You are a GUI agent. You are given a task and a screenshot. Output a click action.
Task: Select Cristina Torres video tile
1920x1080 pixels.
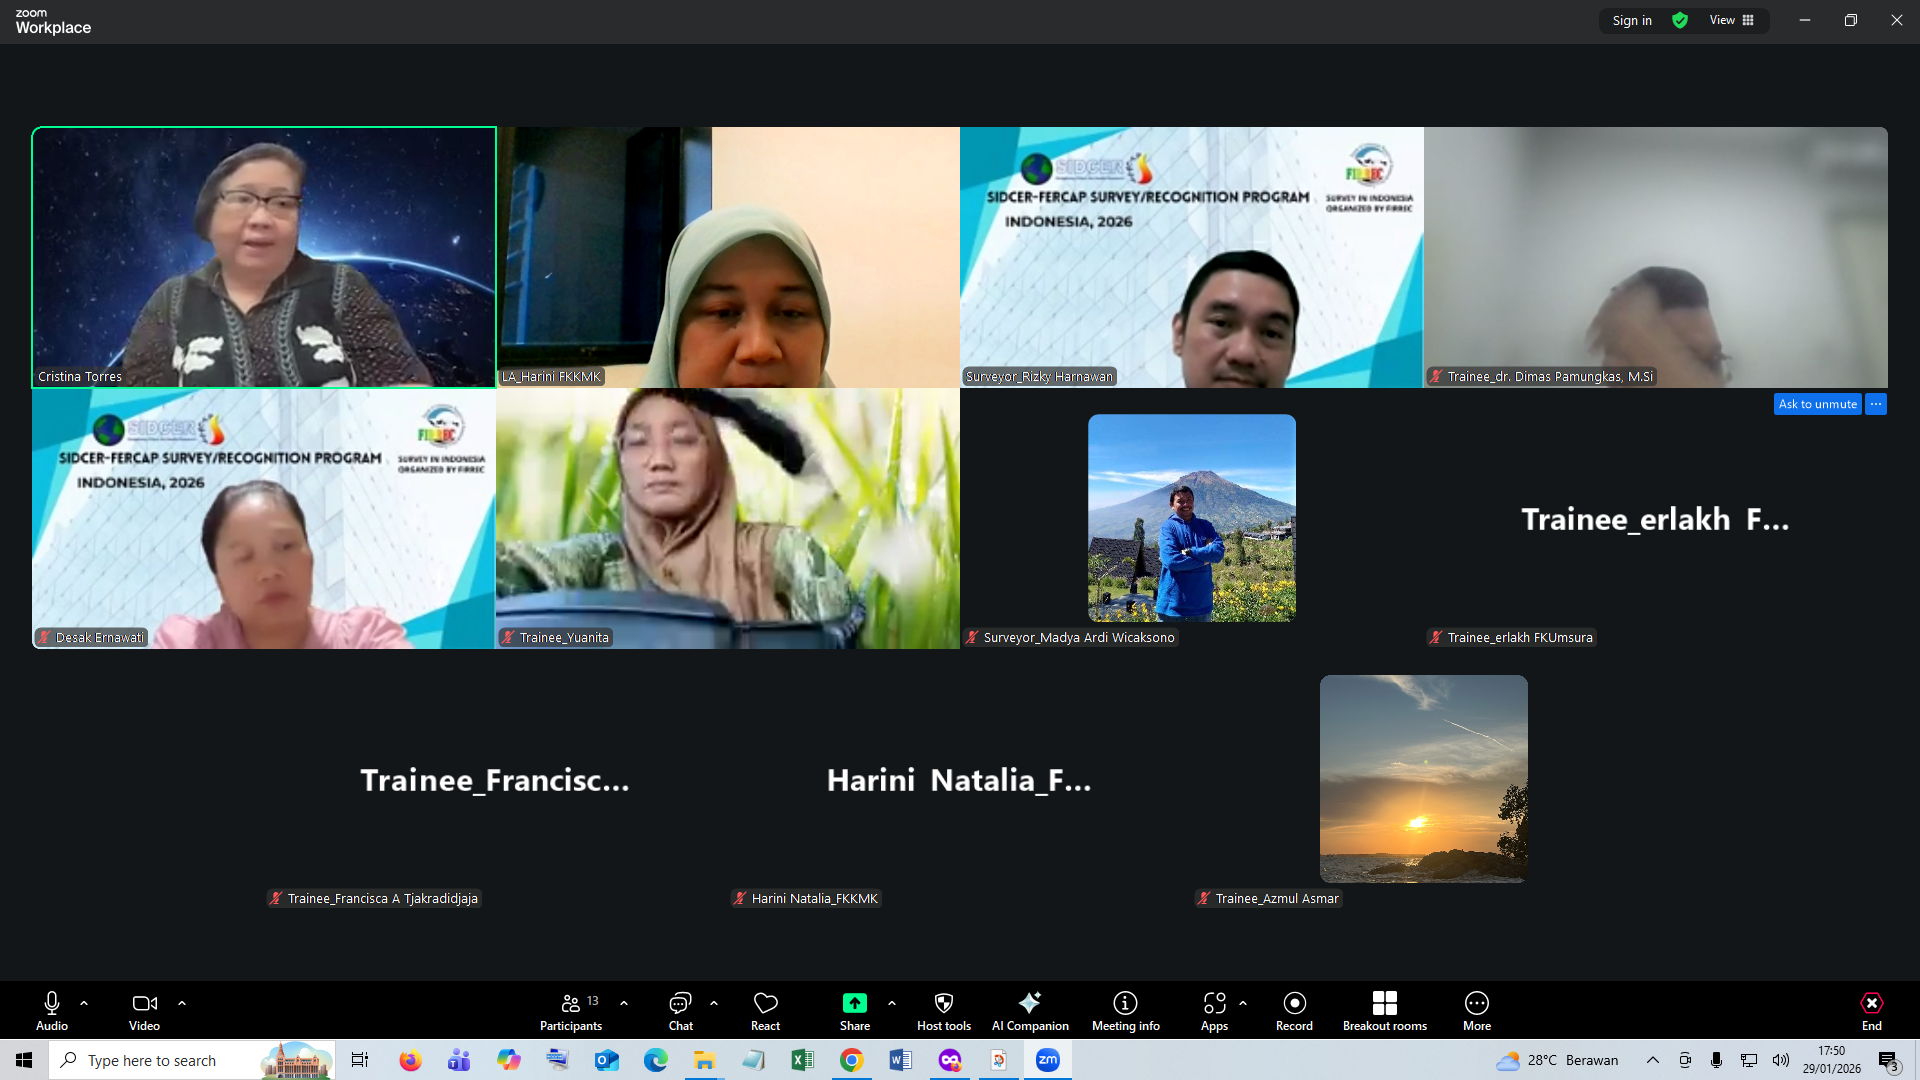264,257
